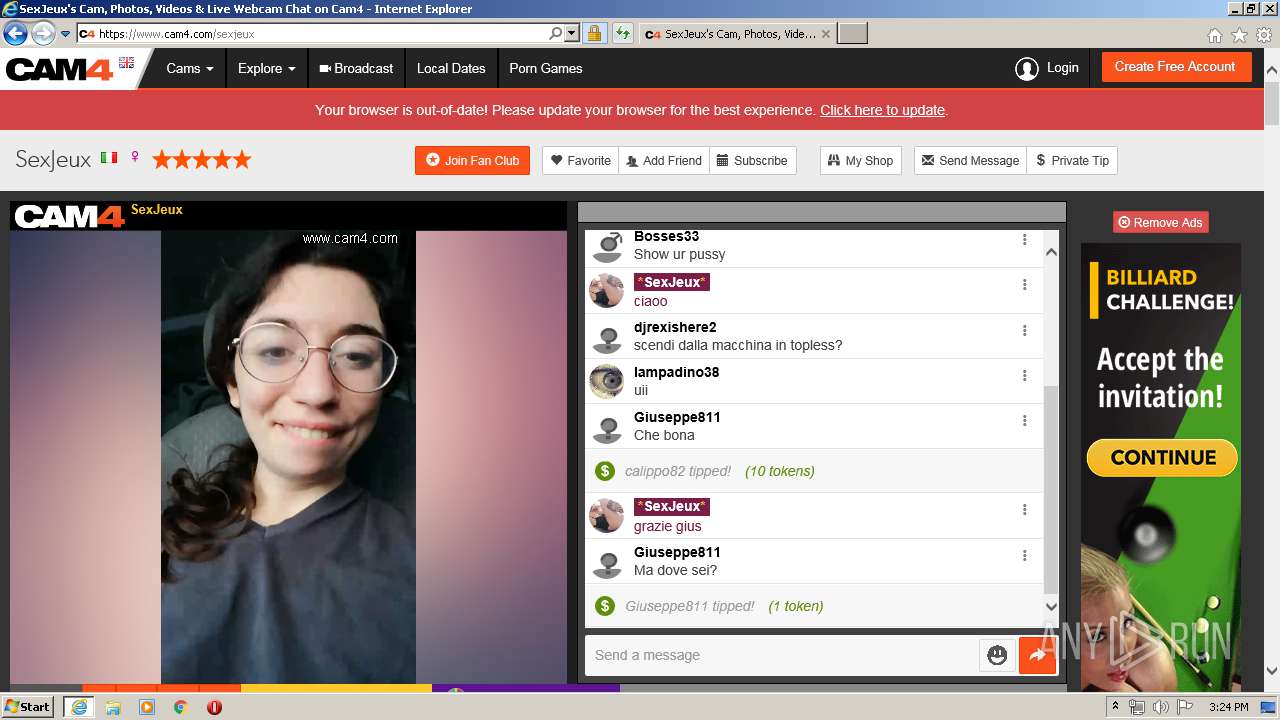This screenshot has height=720, width=1280.
Task: Open the Porn Games menu item
Action: click(545, 69)
